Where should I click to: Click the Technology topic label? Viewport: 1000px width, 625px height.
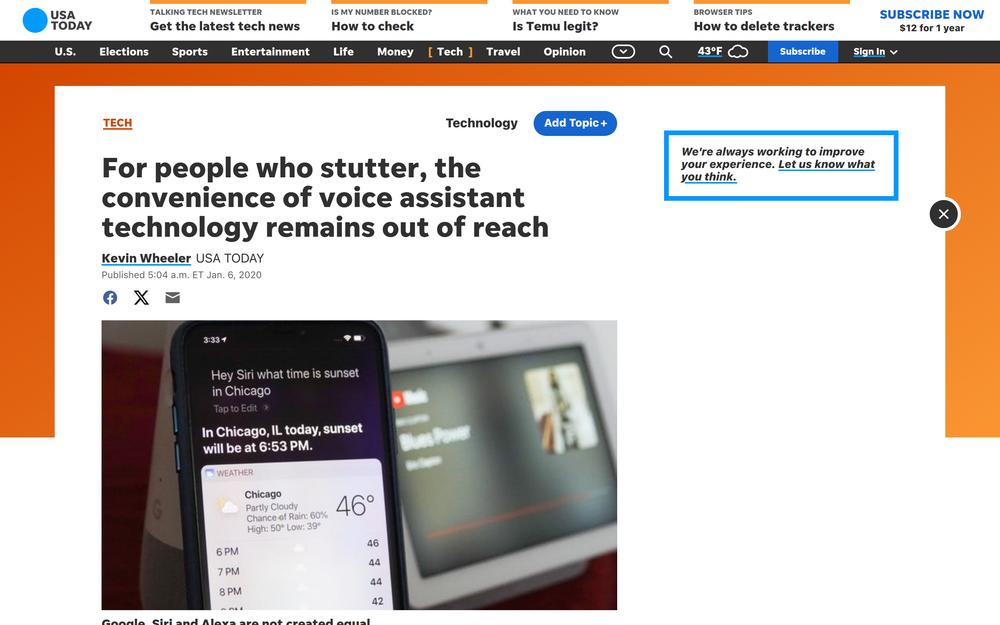[x=482, y=123]
